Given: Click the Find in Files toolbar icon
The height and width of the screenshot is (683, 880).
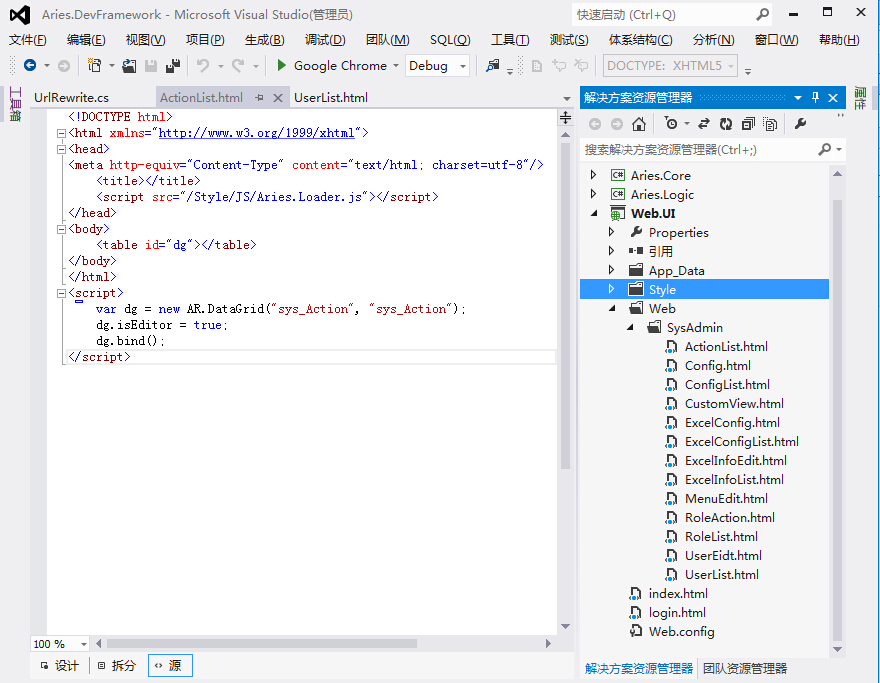Looking at the screenshot, I should (x=492, y=66).
